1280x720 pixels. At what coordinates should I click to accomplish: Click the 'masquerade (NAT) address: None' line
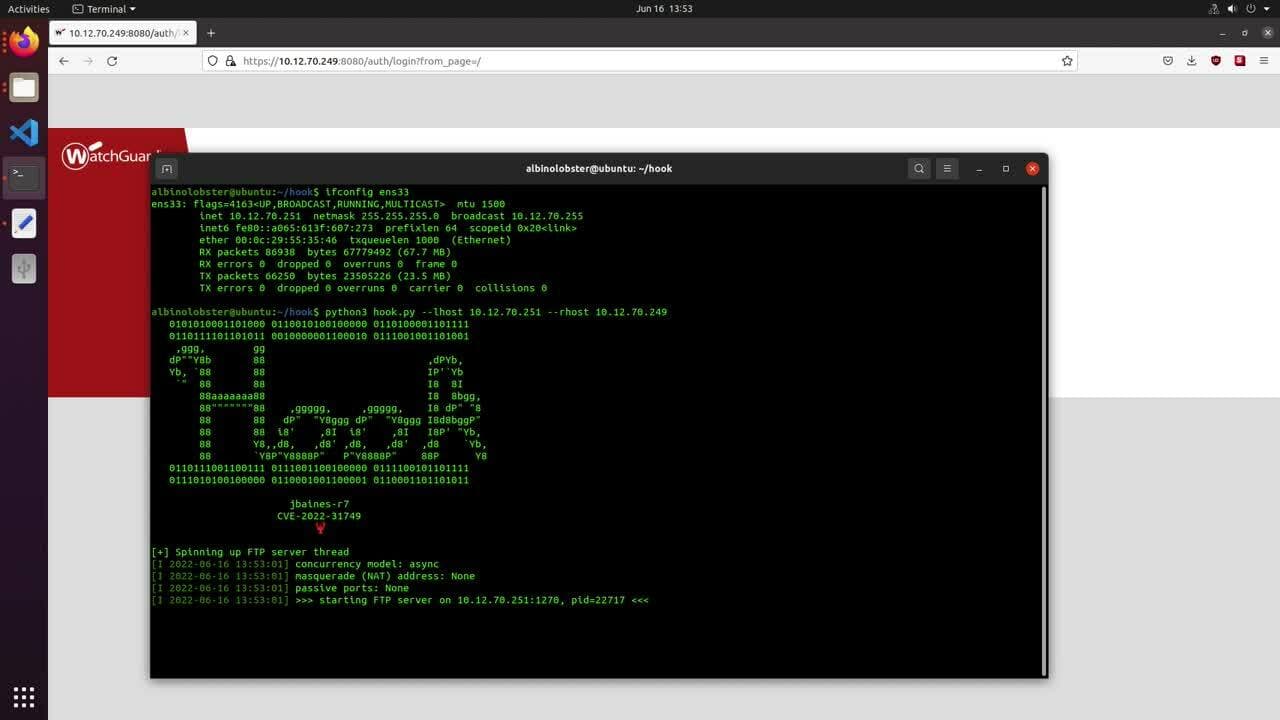tap(313, 576)
